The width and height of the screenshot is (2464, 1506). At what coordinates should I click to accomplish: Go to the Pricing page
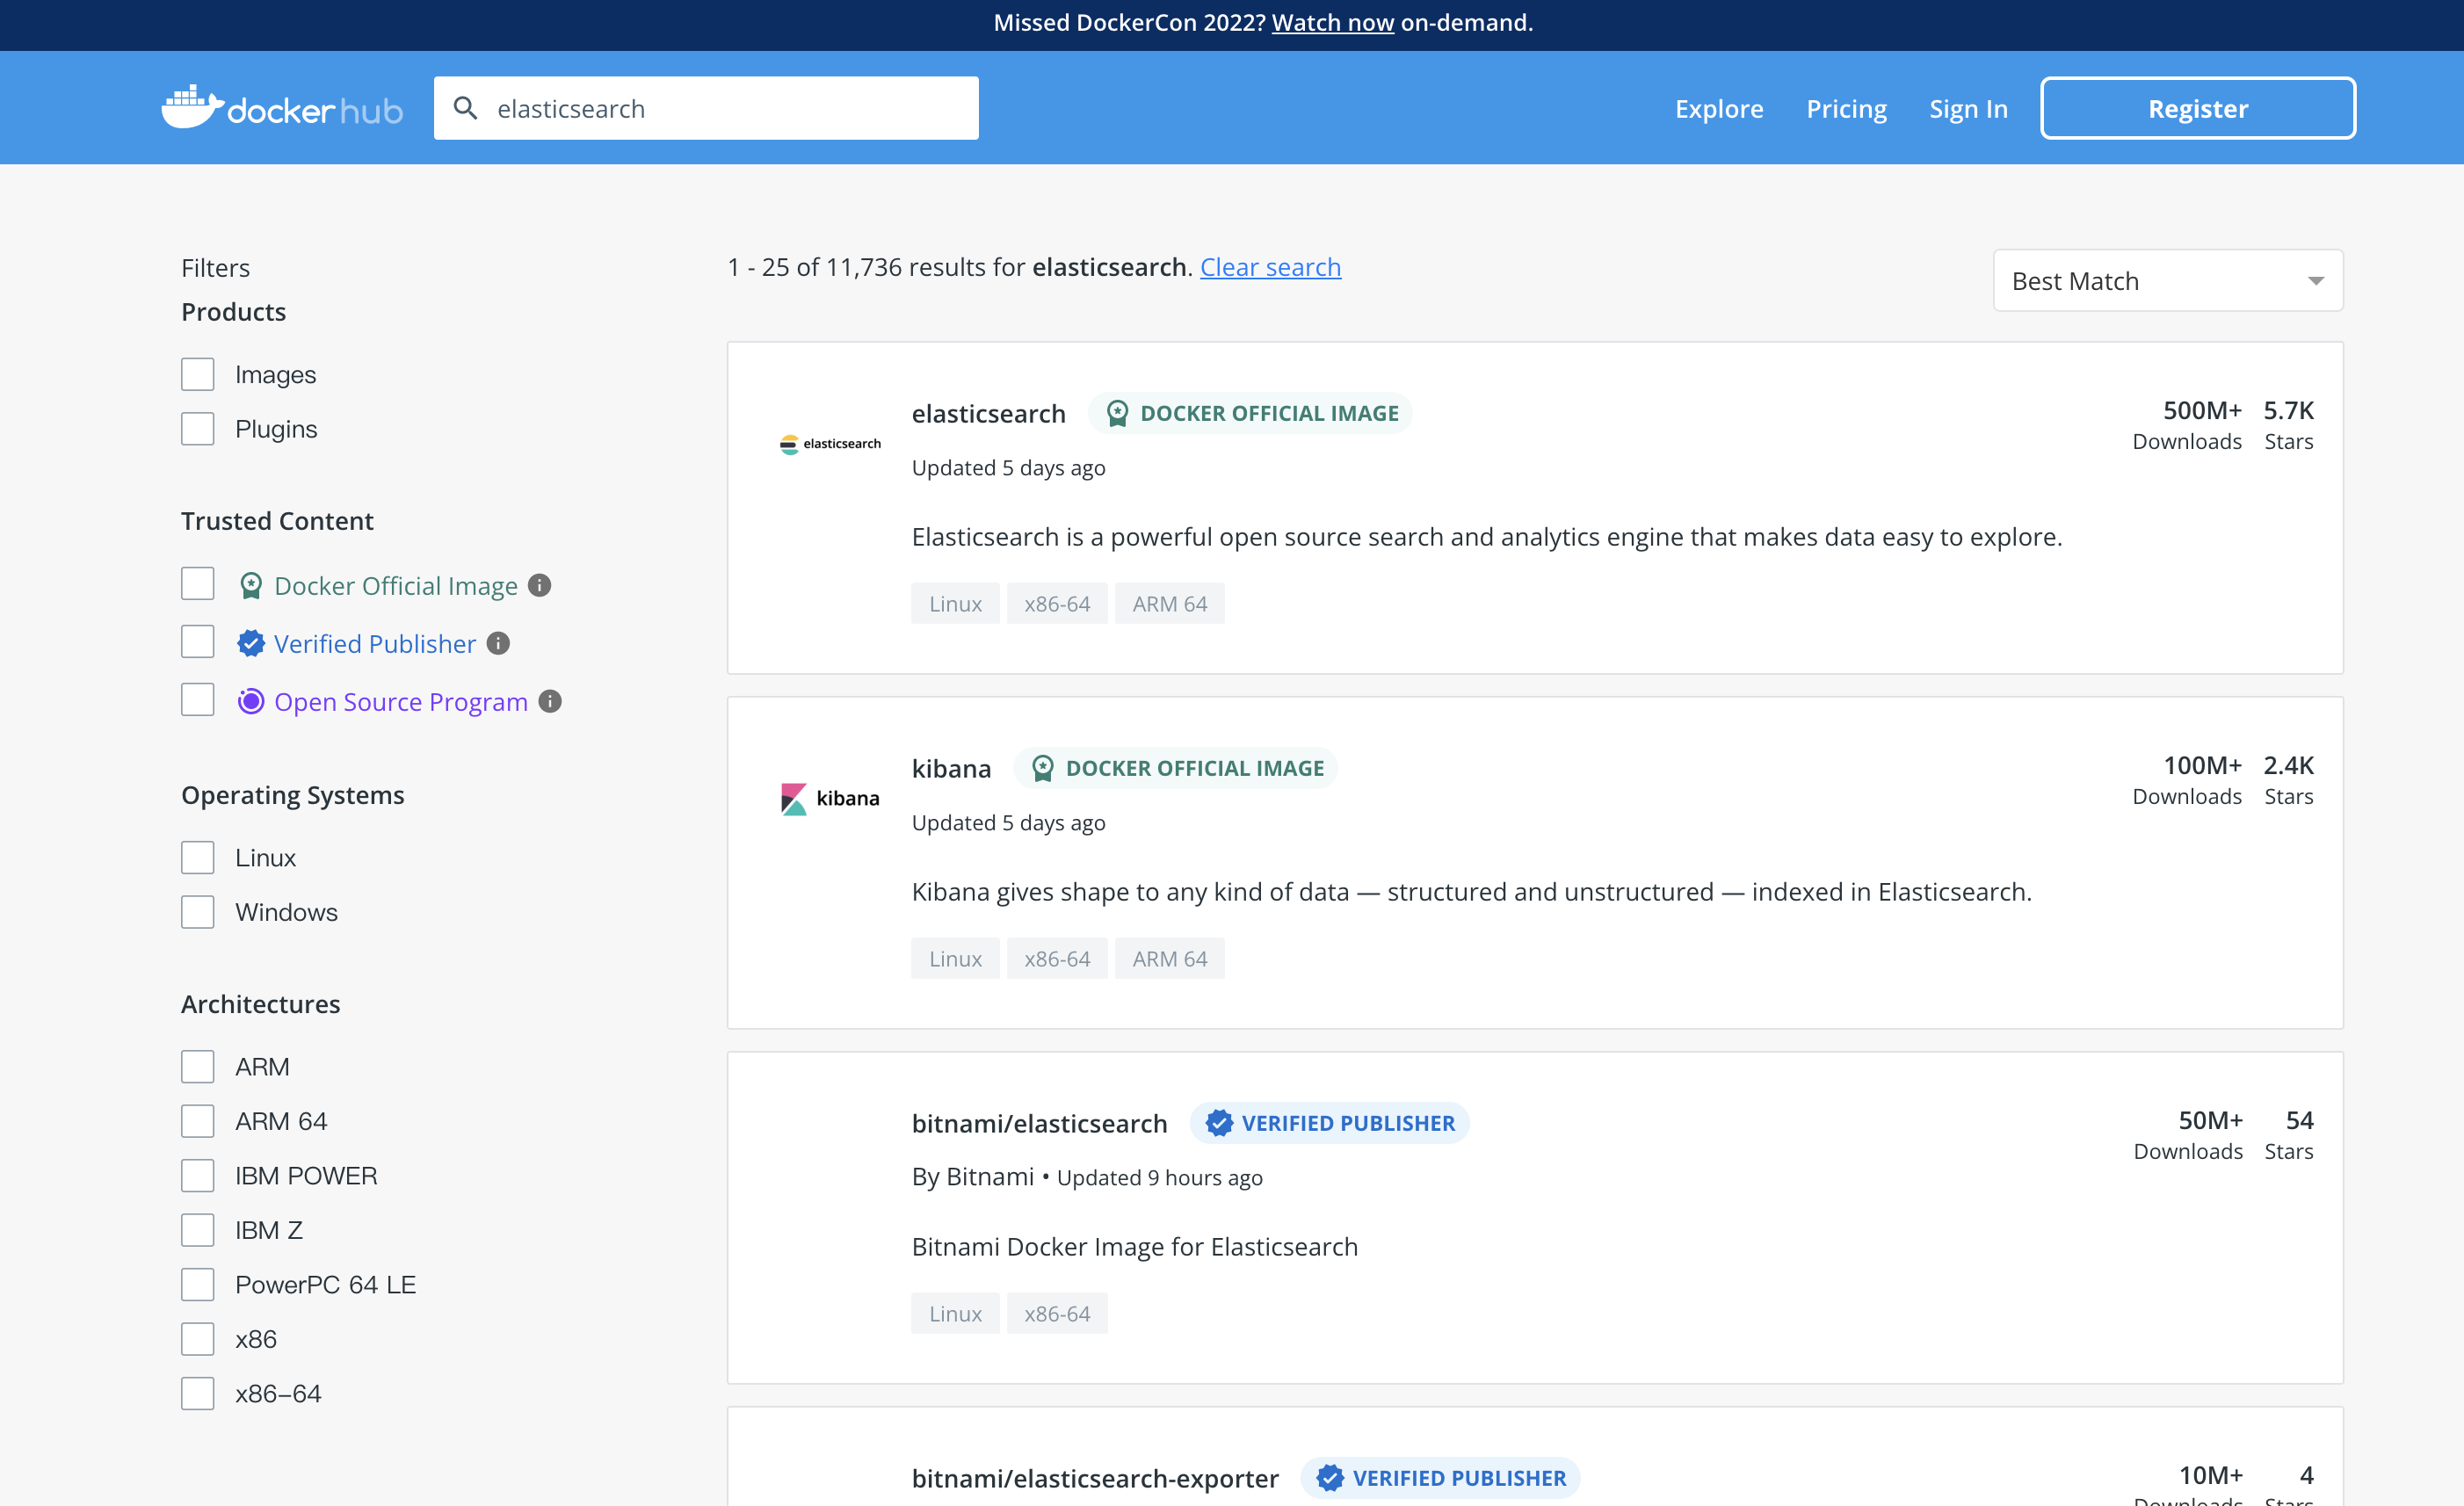click(1845, 108)
